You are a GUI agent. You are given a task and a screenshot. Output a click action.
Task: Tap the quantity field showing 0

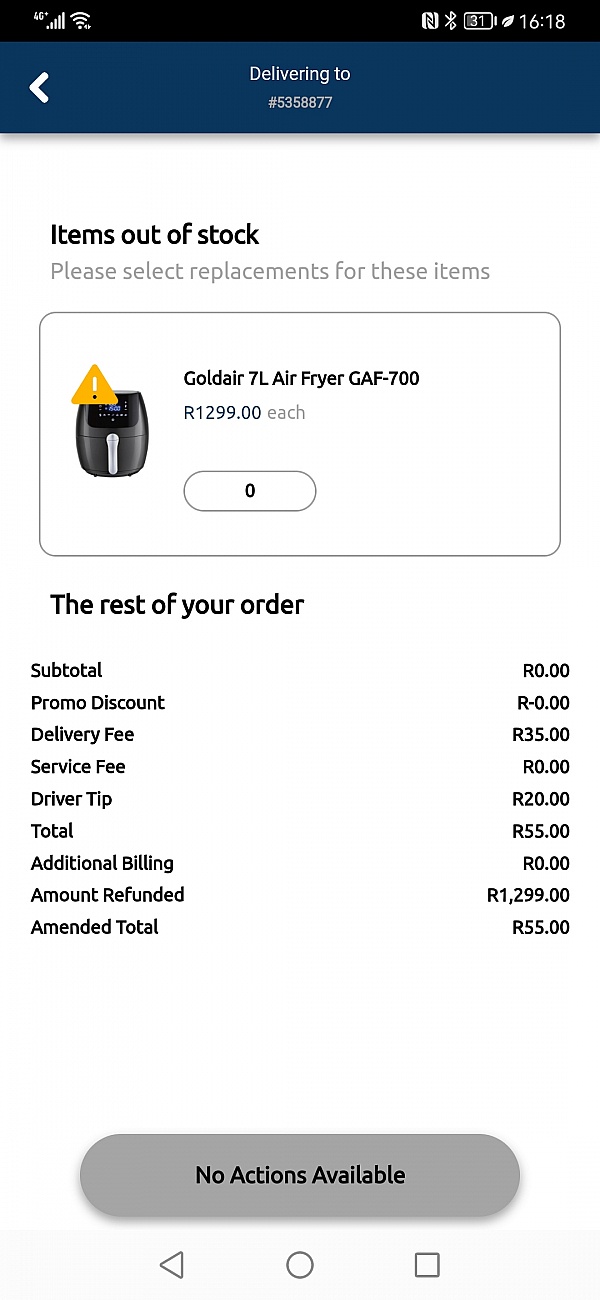[x=249, y=491]
